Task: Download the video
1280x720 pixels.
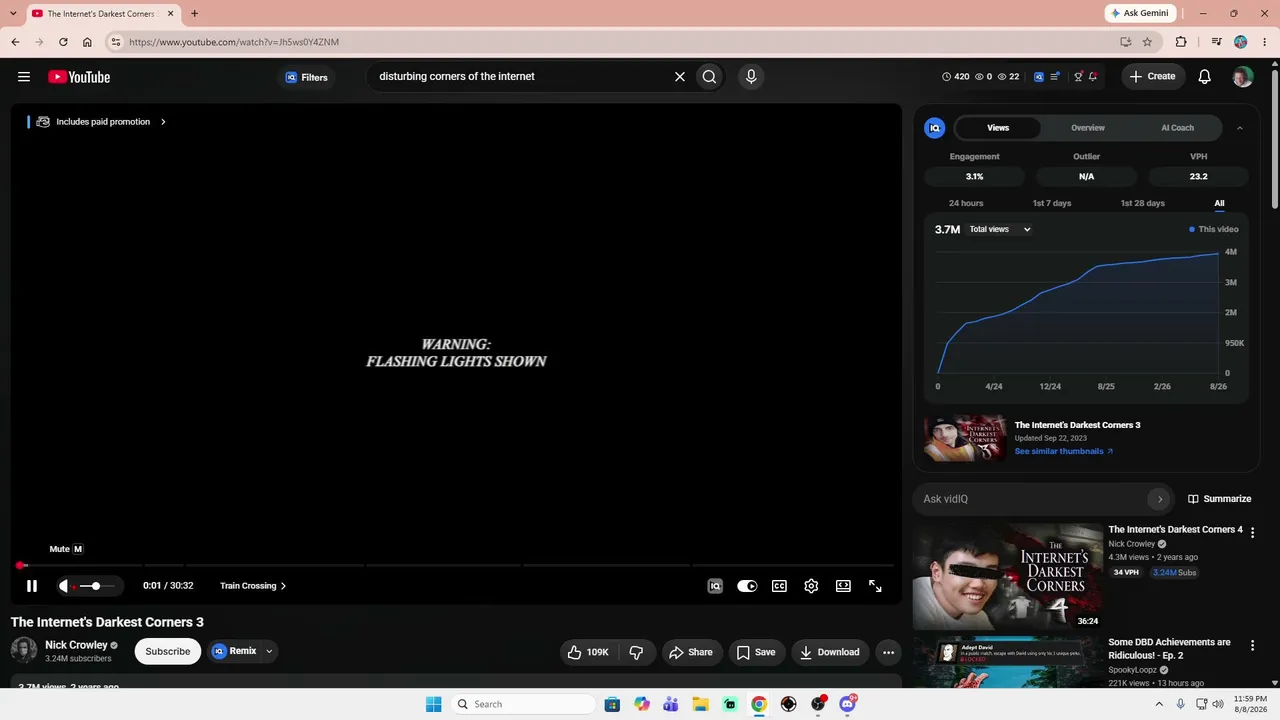Action: pos(830,652)
